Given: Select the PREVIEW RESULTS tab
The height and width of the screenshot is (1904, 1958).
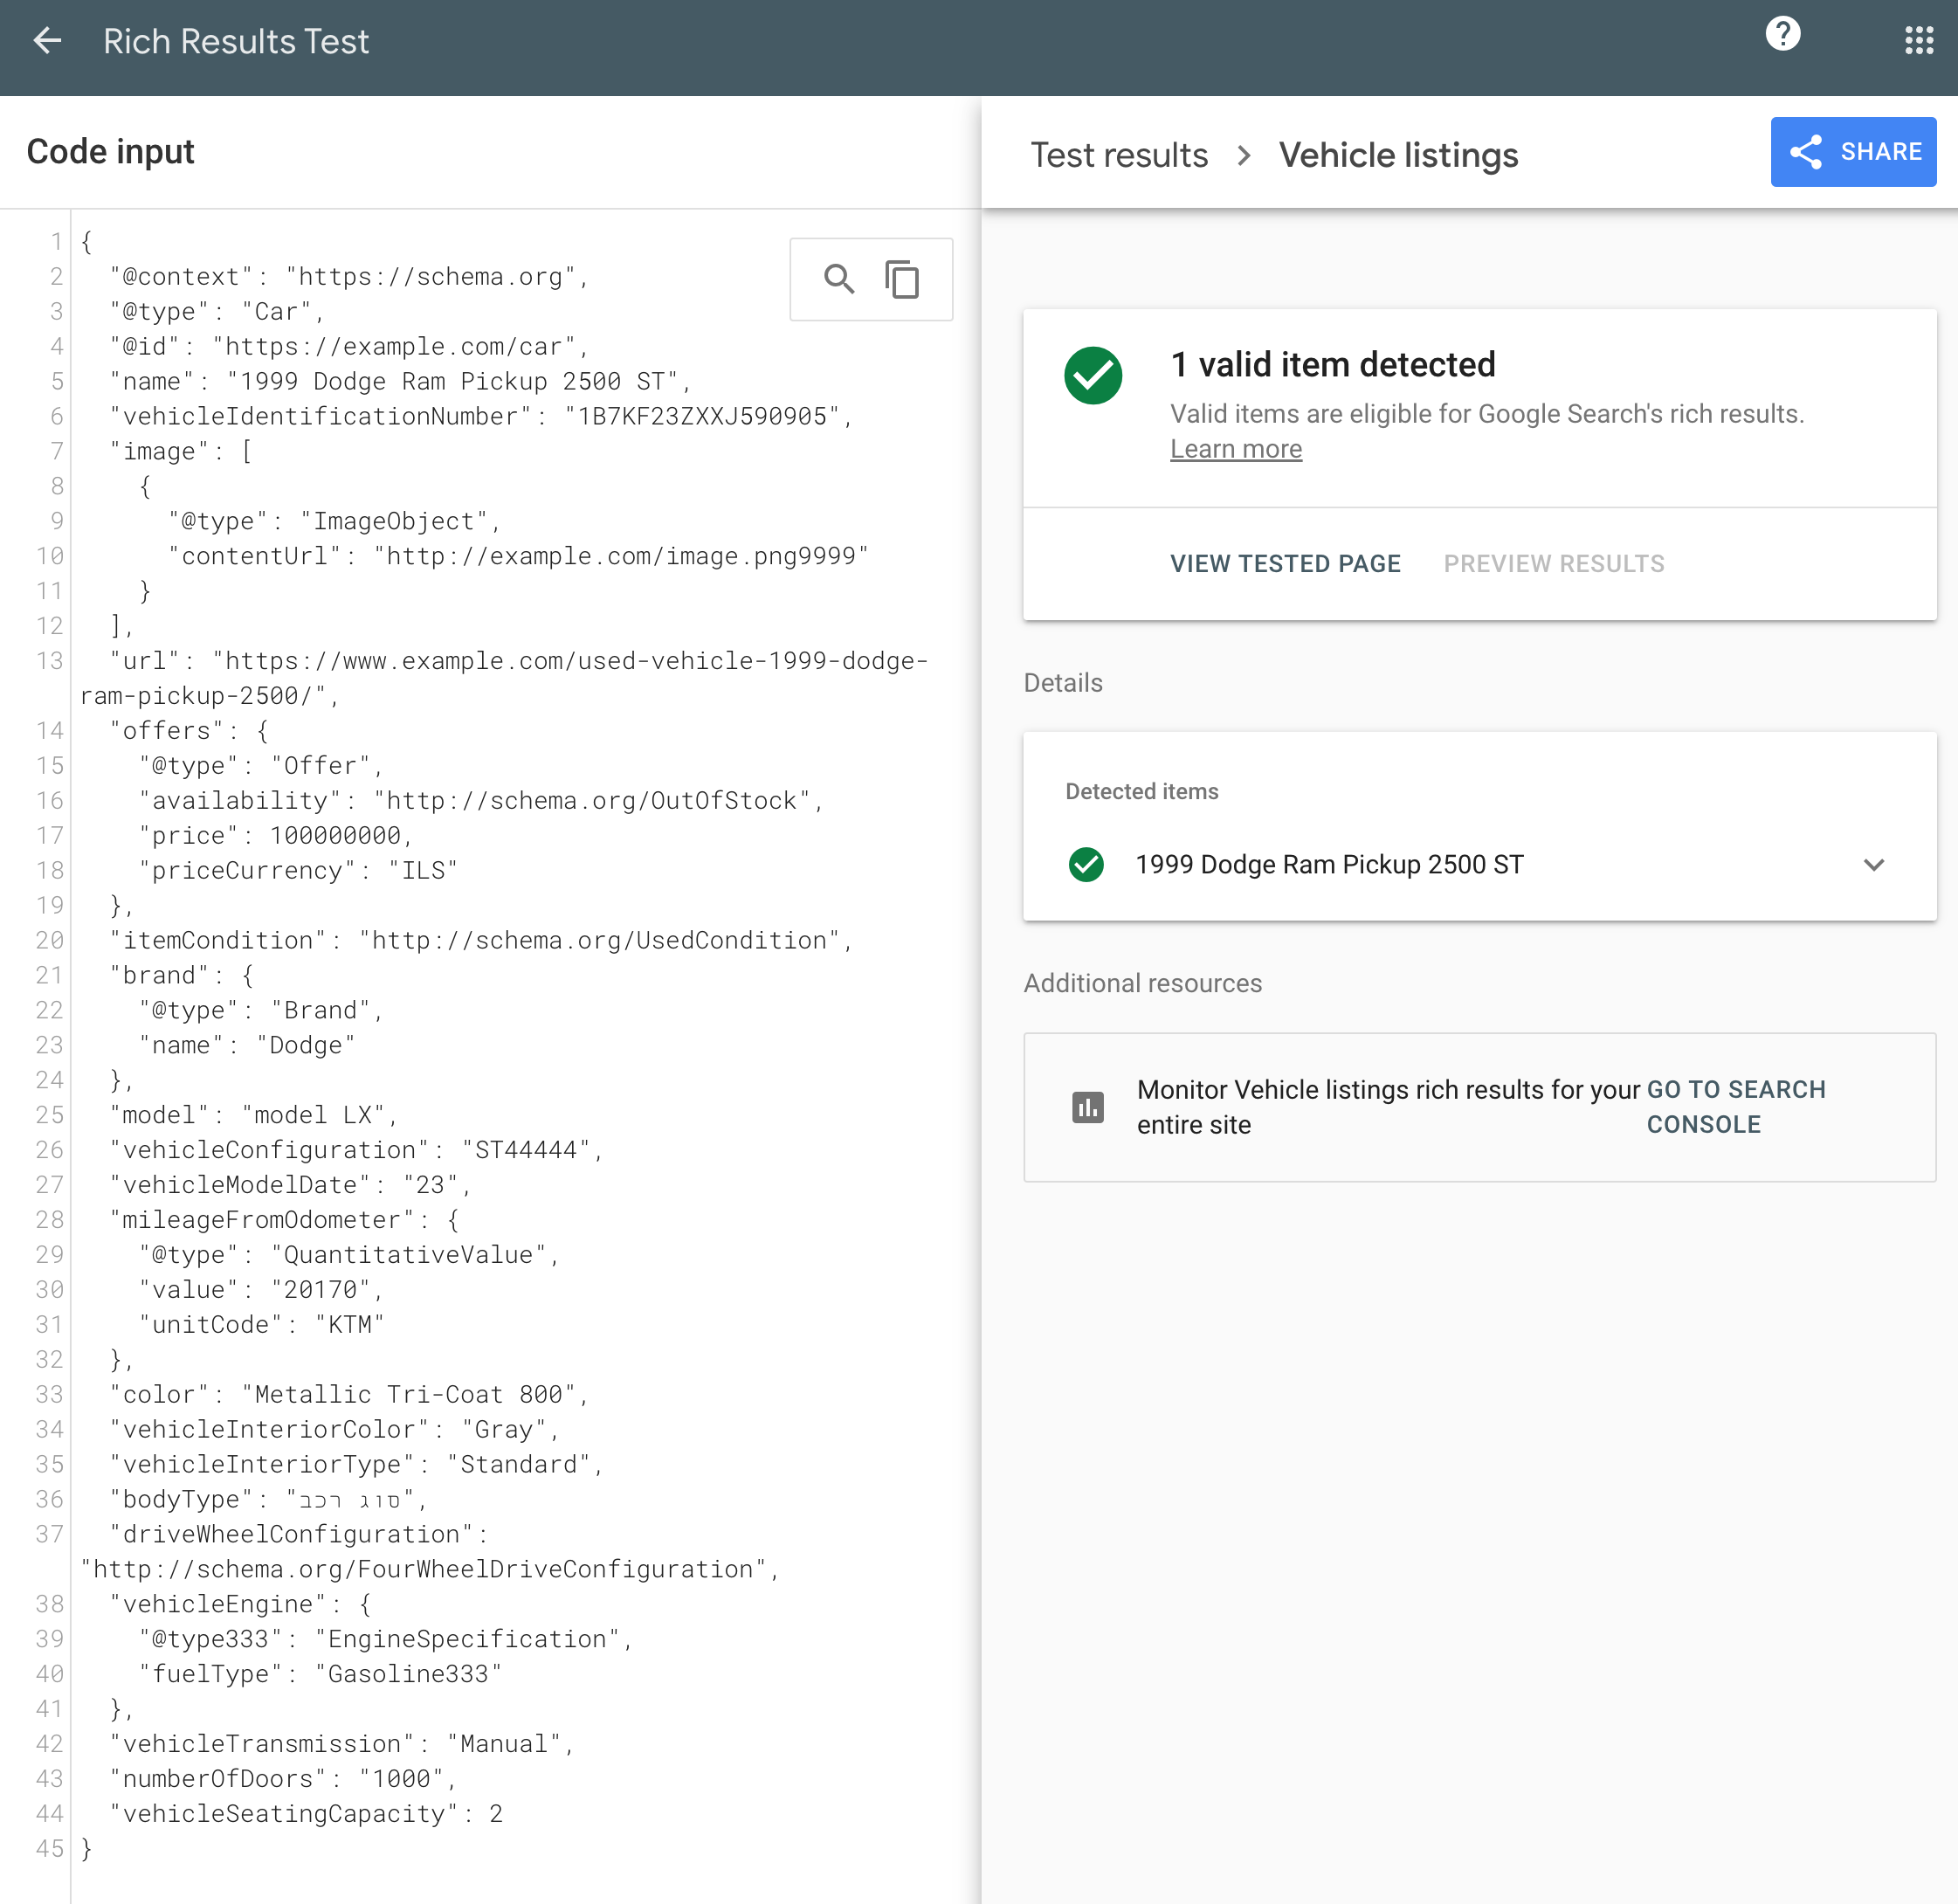Looking at the screenshot, I should [1553, 563].
